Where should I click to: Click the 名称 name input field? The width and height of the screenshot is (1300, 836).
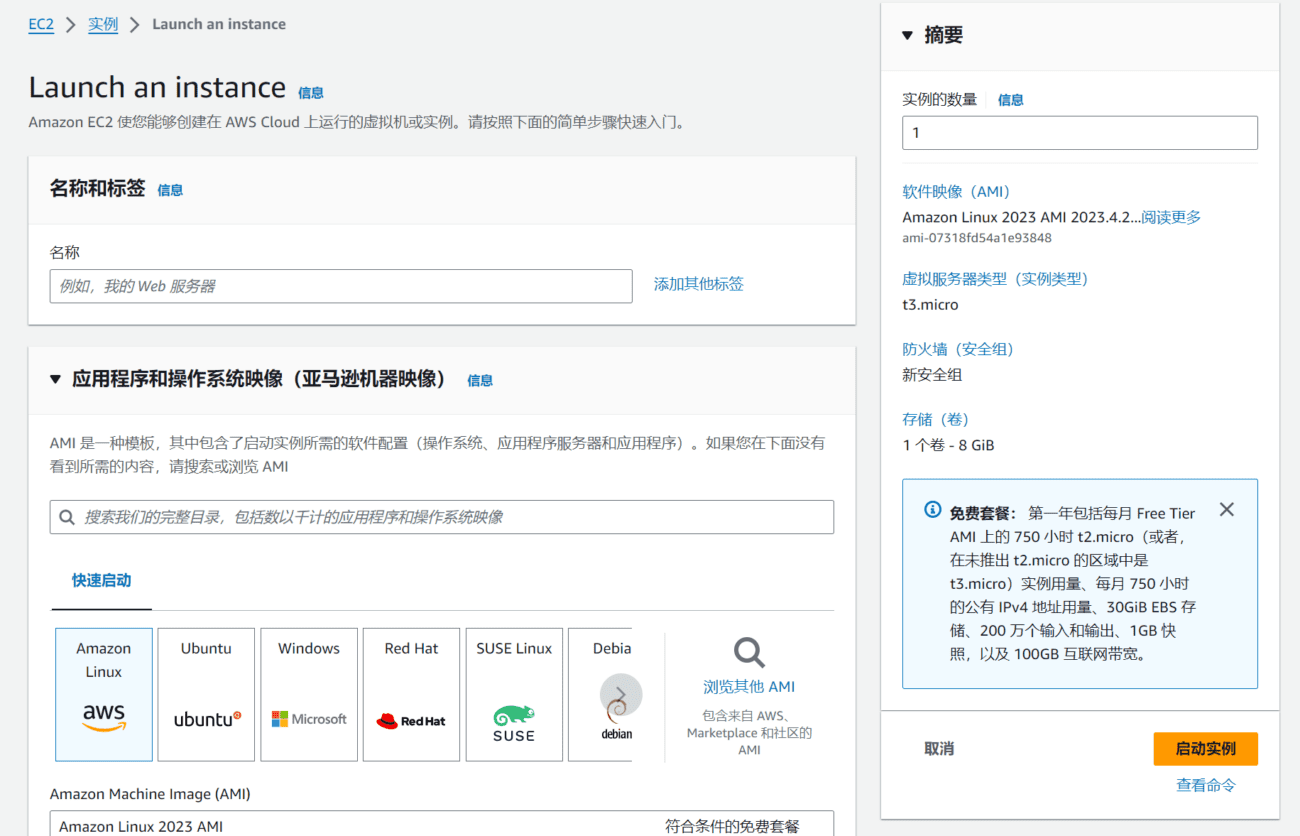[x=340, y=285]
